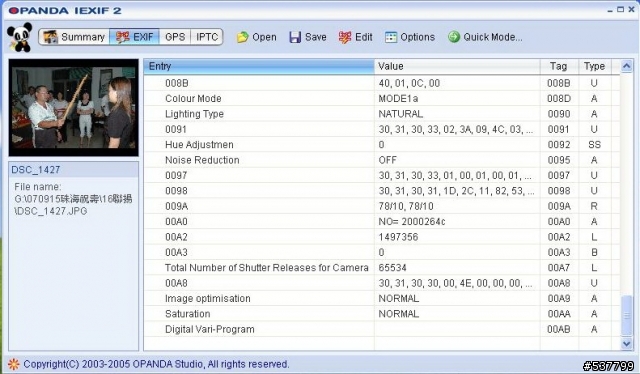The width and height of the screenshot is (640, 374).
Task: Click the scrollbar up arrow
Action: [627, 66]
